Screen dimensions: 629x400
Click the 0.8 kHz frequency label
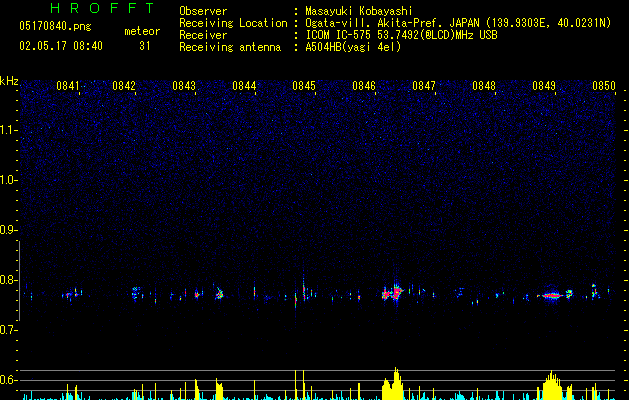(x=8, y=280)
